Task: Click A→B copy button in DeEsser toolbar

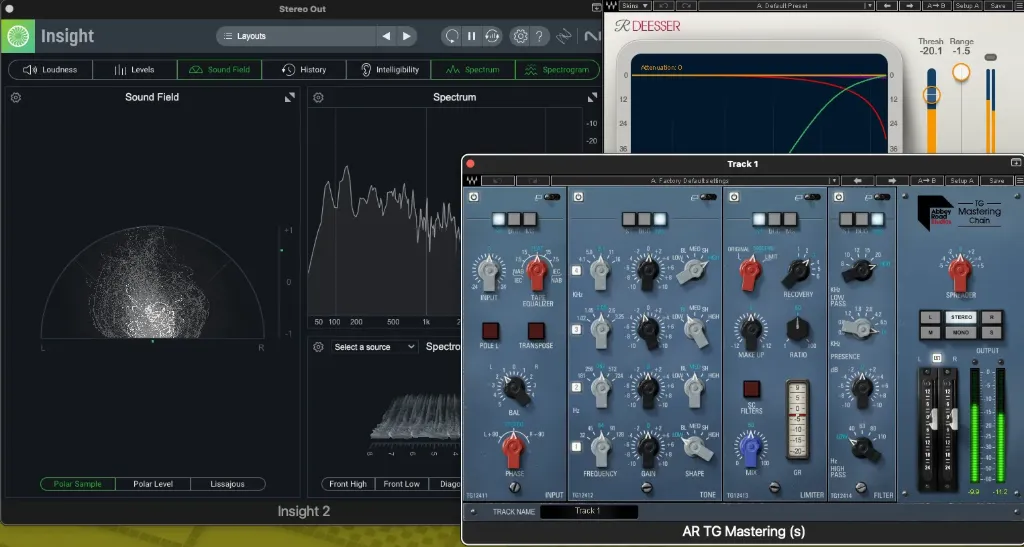Action: 935,6
